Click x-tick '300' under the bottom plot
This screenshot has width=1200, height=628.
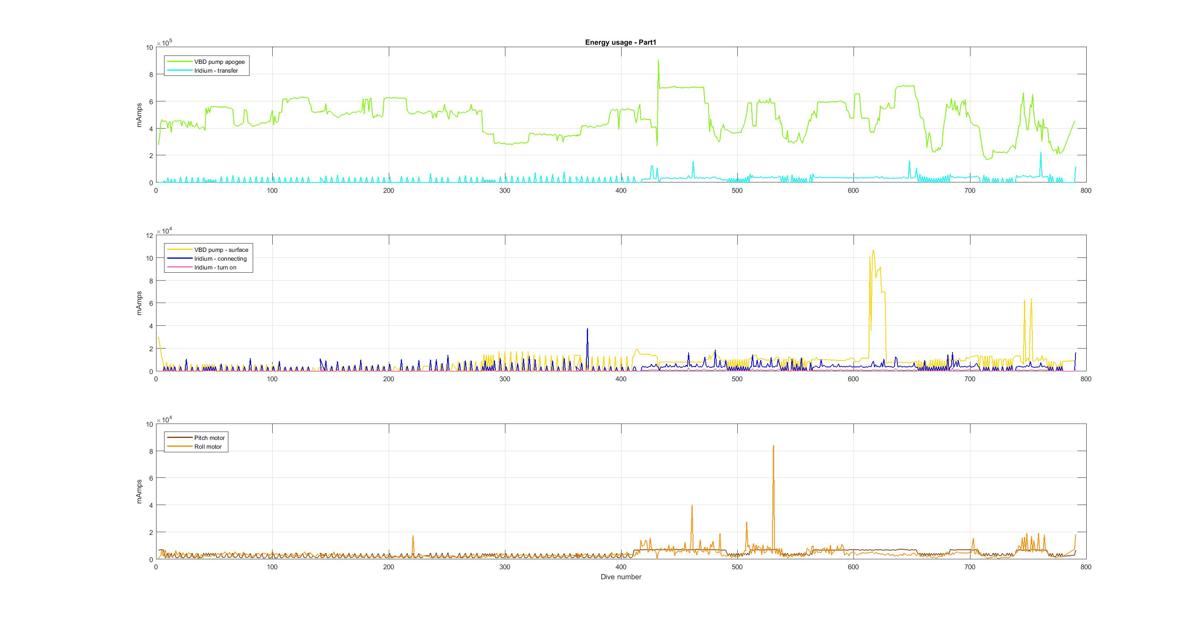504,567
